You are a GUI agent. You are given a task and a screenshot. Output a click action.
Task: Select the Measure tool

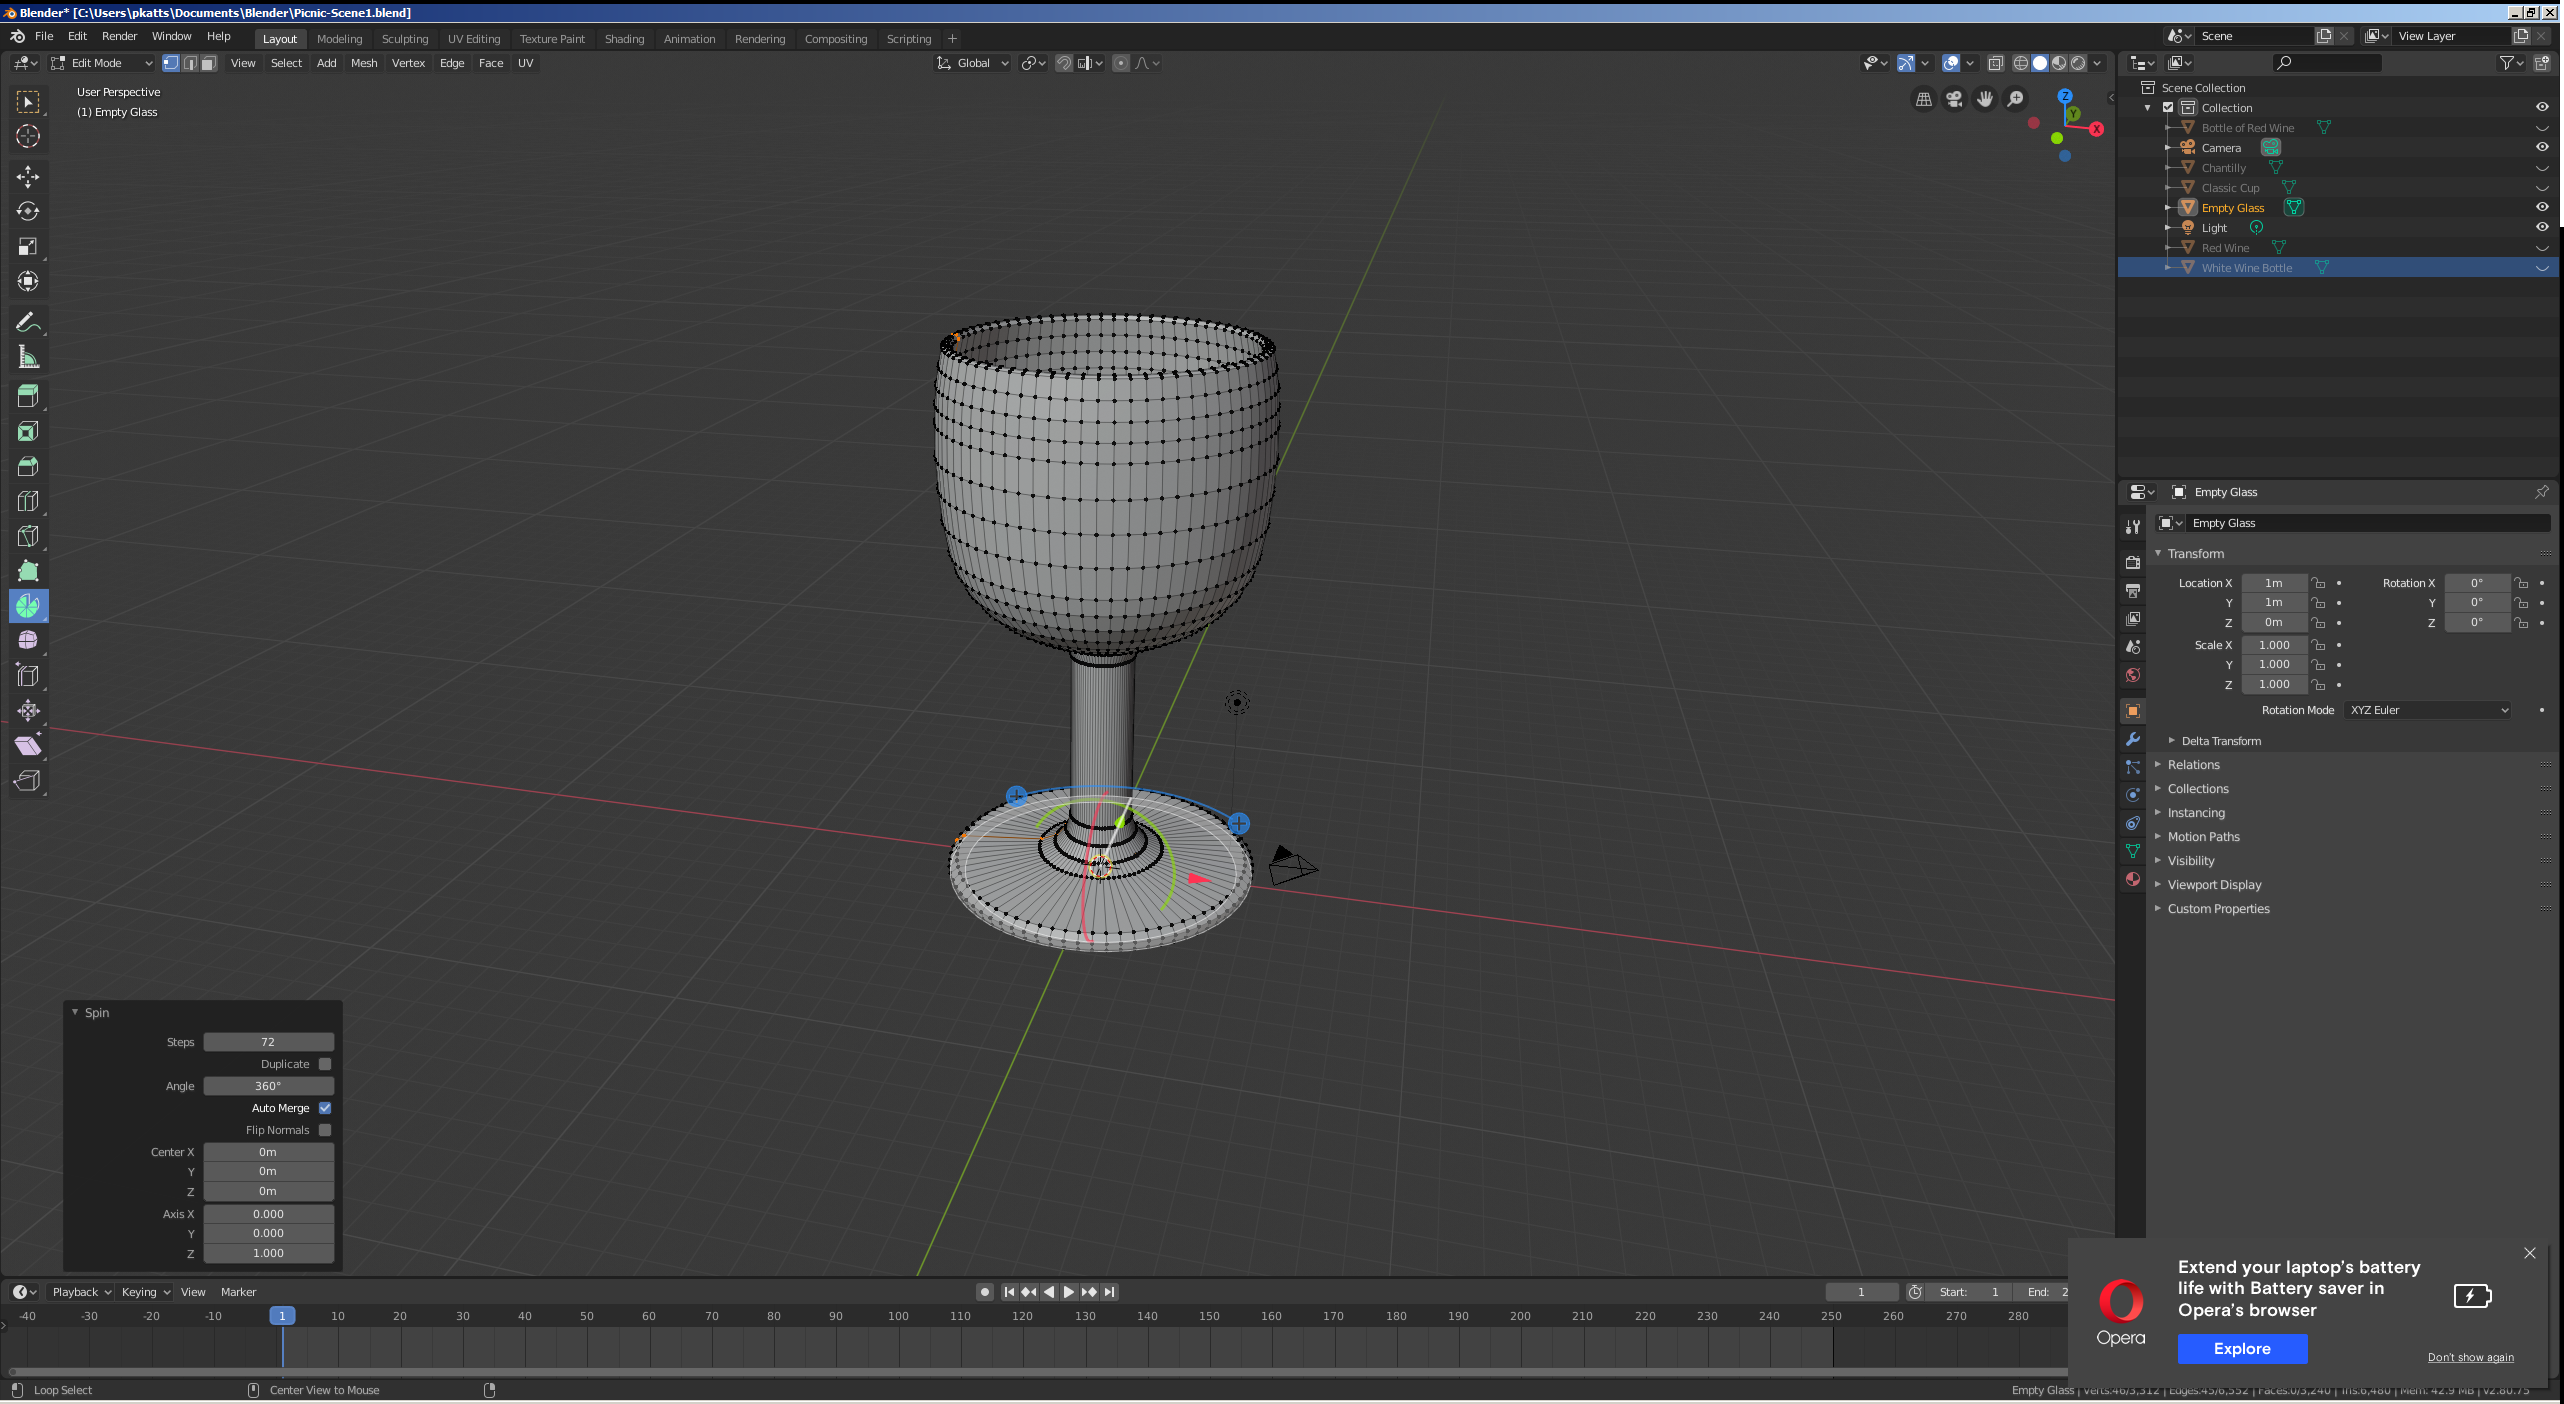coord(28,357)
